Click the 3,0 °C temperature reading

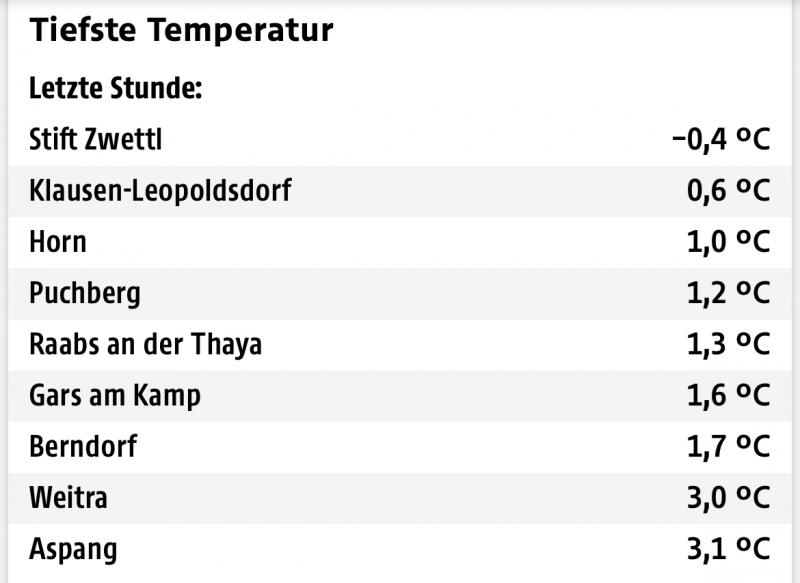point(728,498)
